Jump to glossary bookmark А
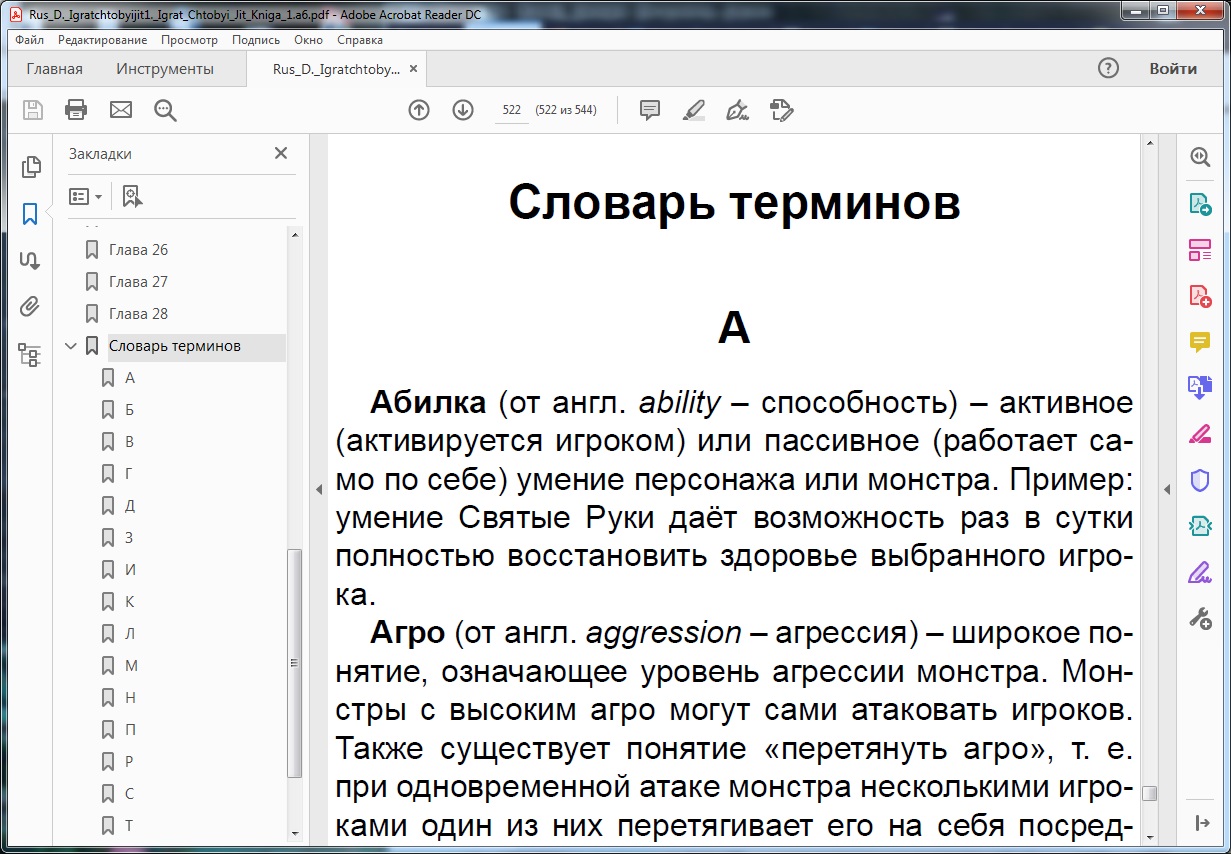 [x=130, y=378]
